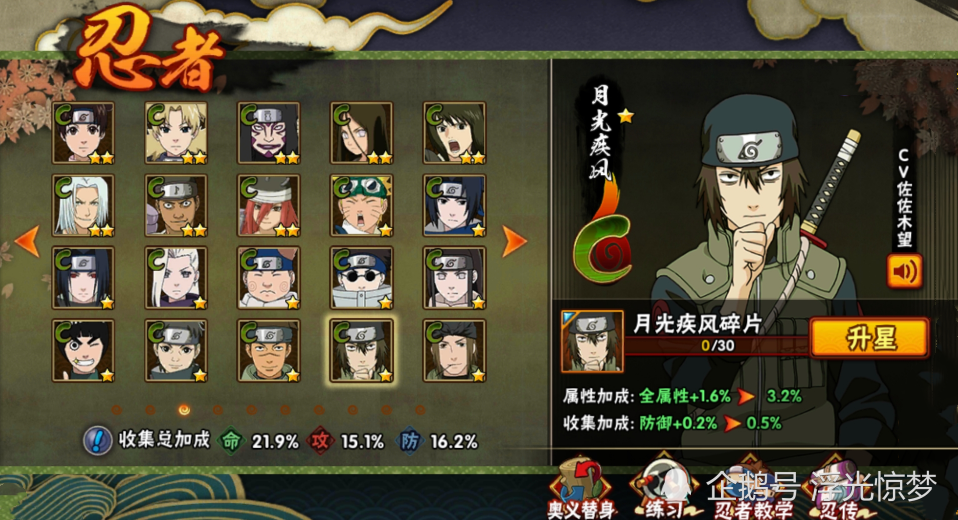This screenshot has width=958, height=520.
Task: Tap the red 攻 attack stat icon
Action: pos(320,441)
